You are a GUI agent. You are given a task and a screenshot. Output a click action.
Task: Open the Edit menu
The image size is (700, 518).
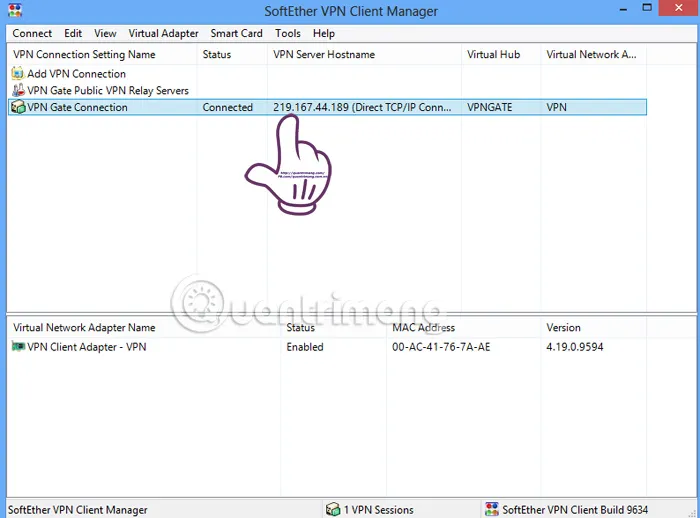click(x=73, y=33)
